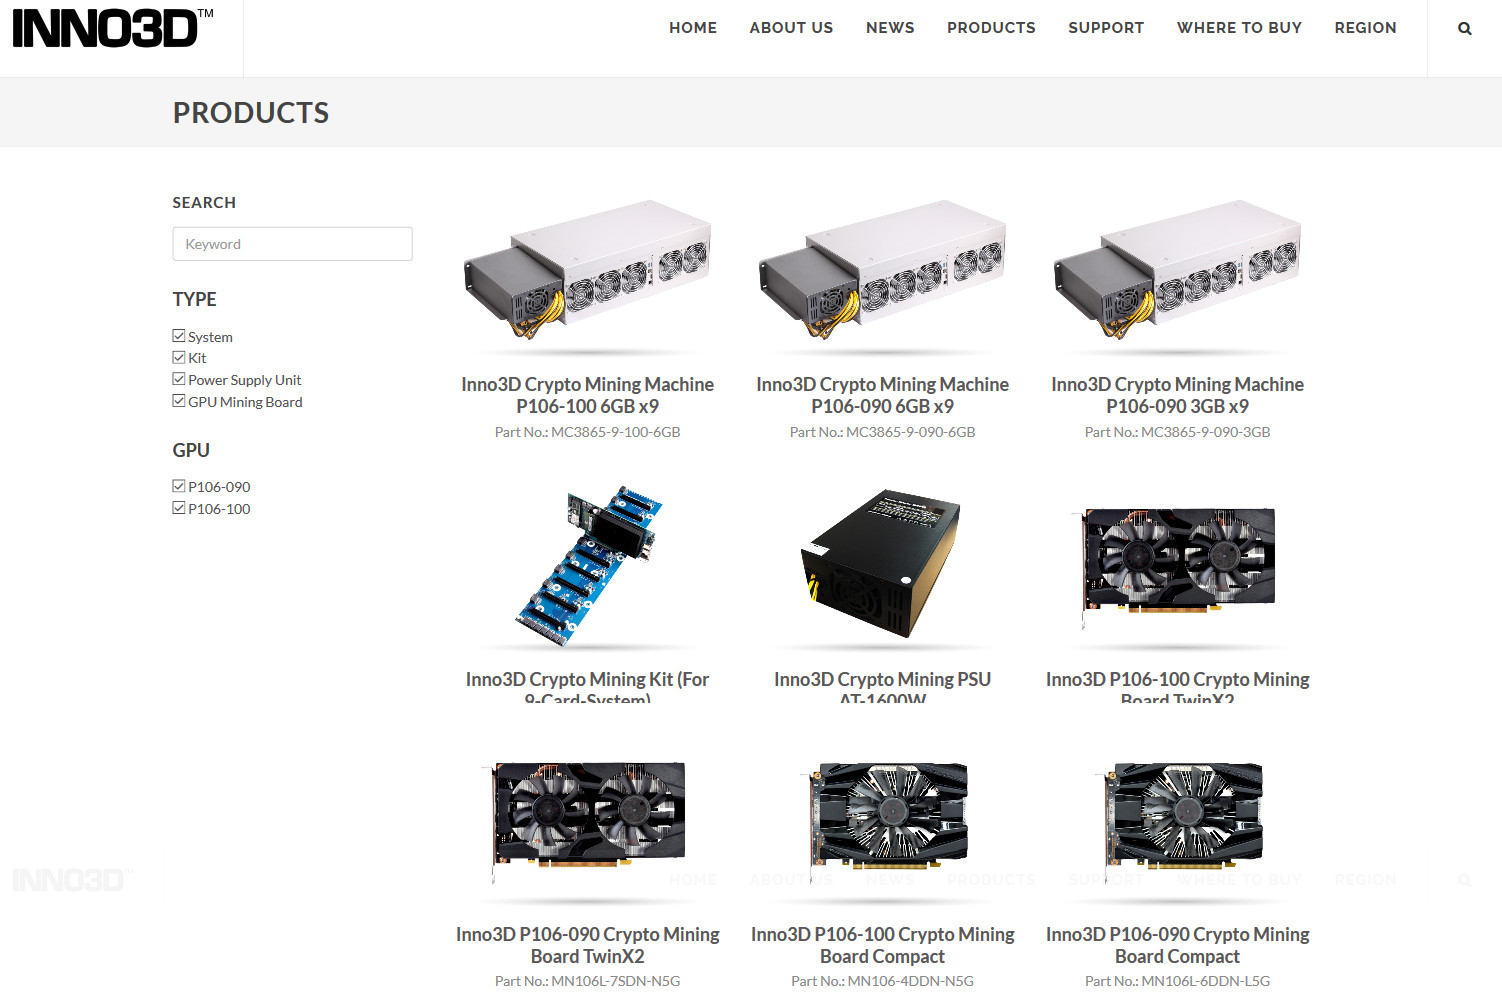Uncheck the Kit type filter
The image size is (1502, 998).
[179, 357]
